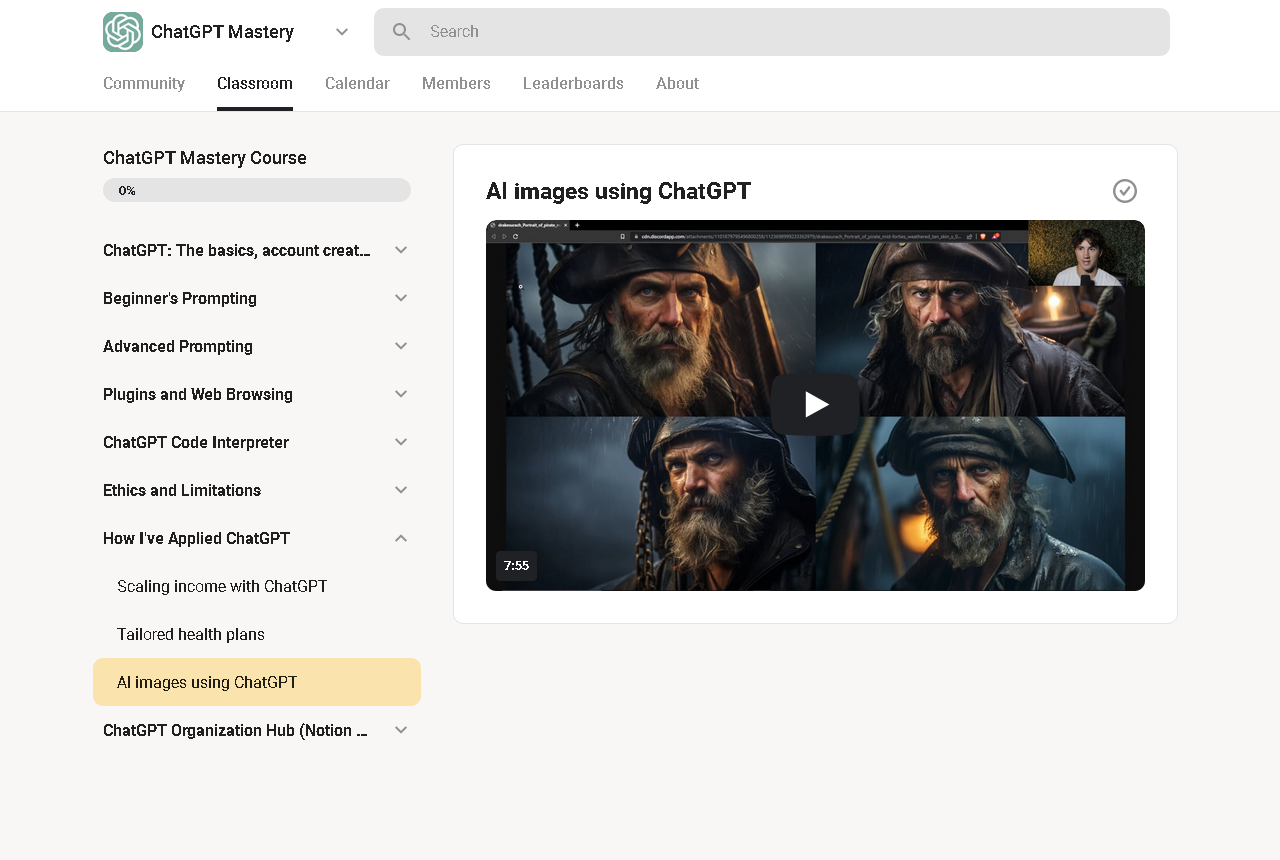The width and height of the screenshot is (1280, 860).
Task: Click the ChatGPT Mastery Course title
Action: click(x=205, y=158)
